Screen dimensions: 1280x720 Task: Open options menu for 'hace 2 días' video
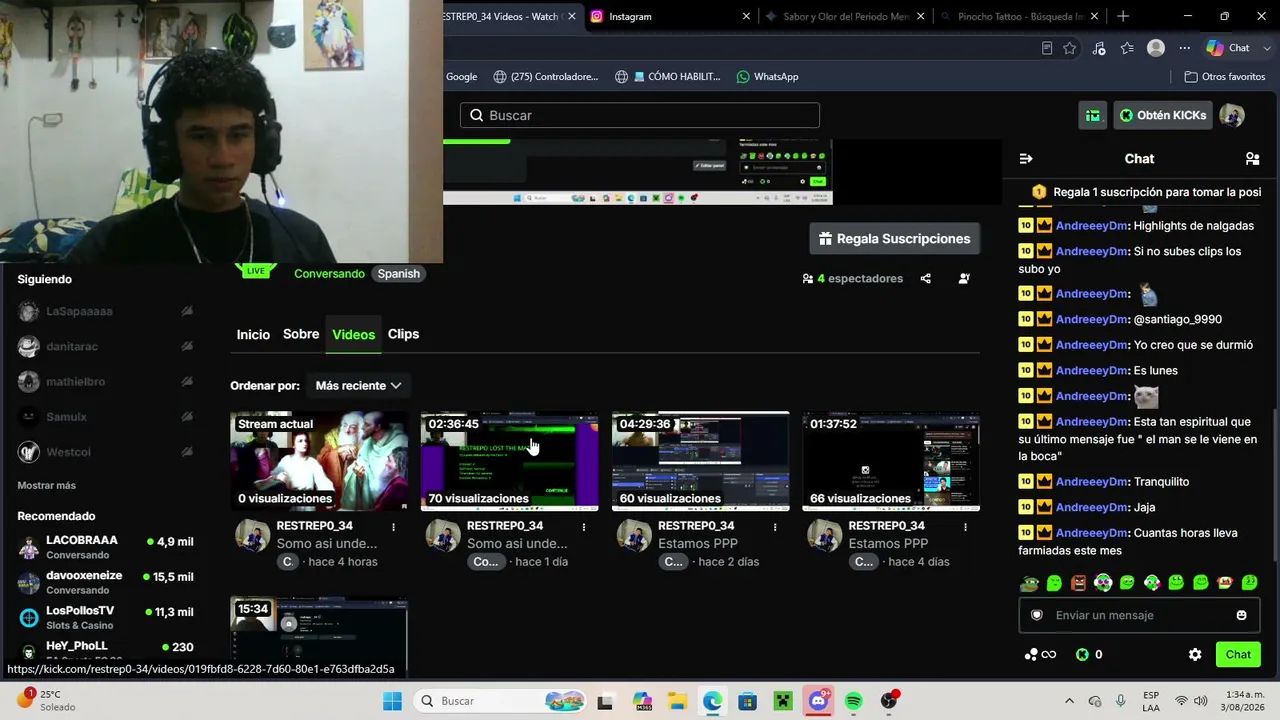[775, 527]
